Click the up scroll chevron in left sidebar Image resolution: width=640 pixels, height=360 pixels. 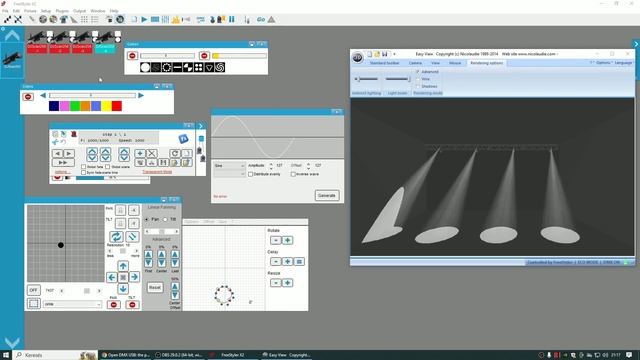coord(12,36)
